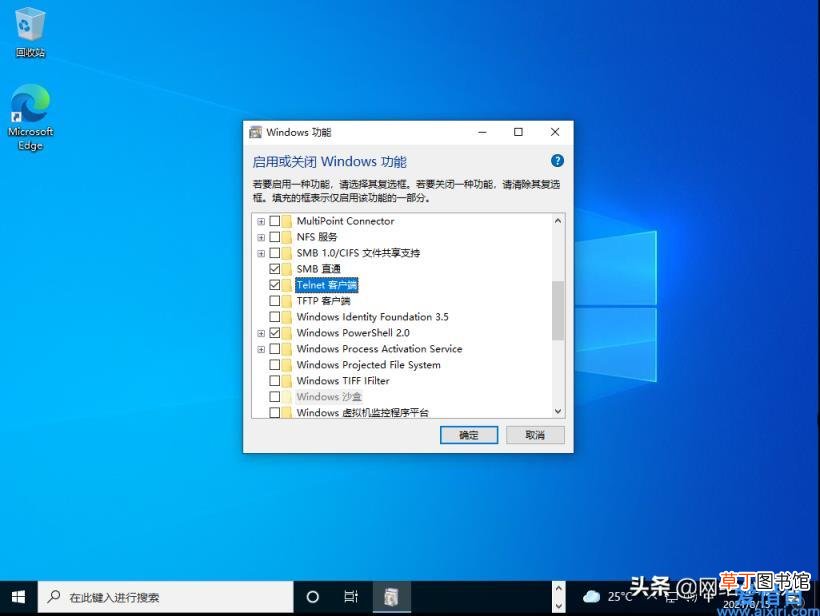Viewport: 820px width, 616px height.
Task: Select the Microsoft Edge desktop shortcut
Action: tap(30, 117)
